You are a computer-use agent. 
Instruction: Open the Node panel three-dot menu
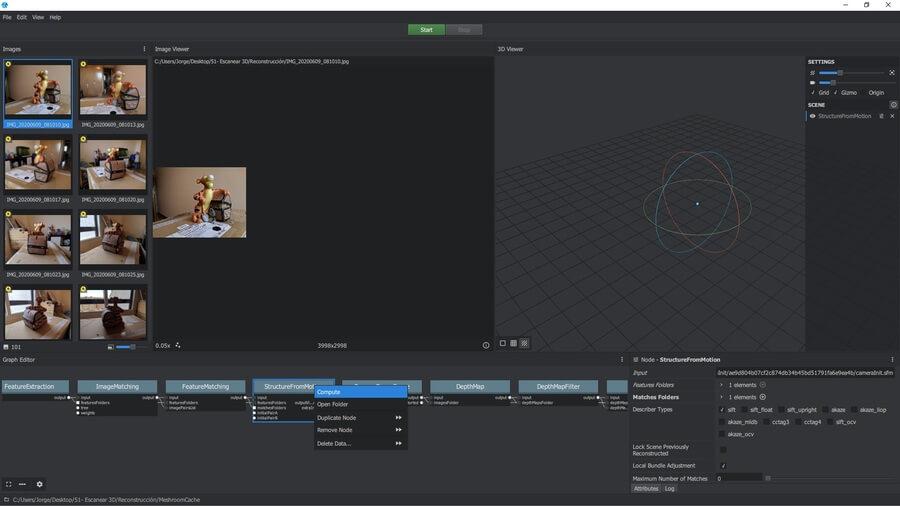click(892, 360)
